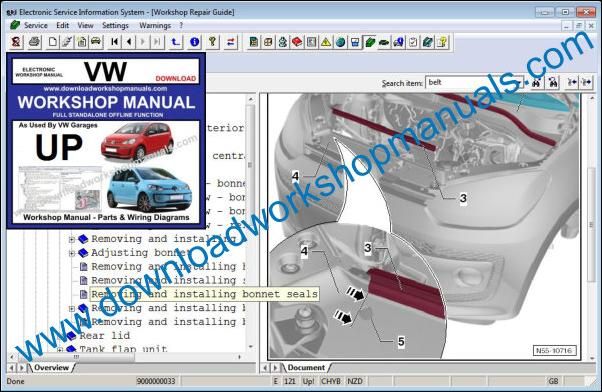Click the highlighted green workshop repair guide icon
Screen dimensions: 602x392
click(369, 42)
